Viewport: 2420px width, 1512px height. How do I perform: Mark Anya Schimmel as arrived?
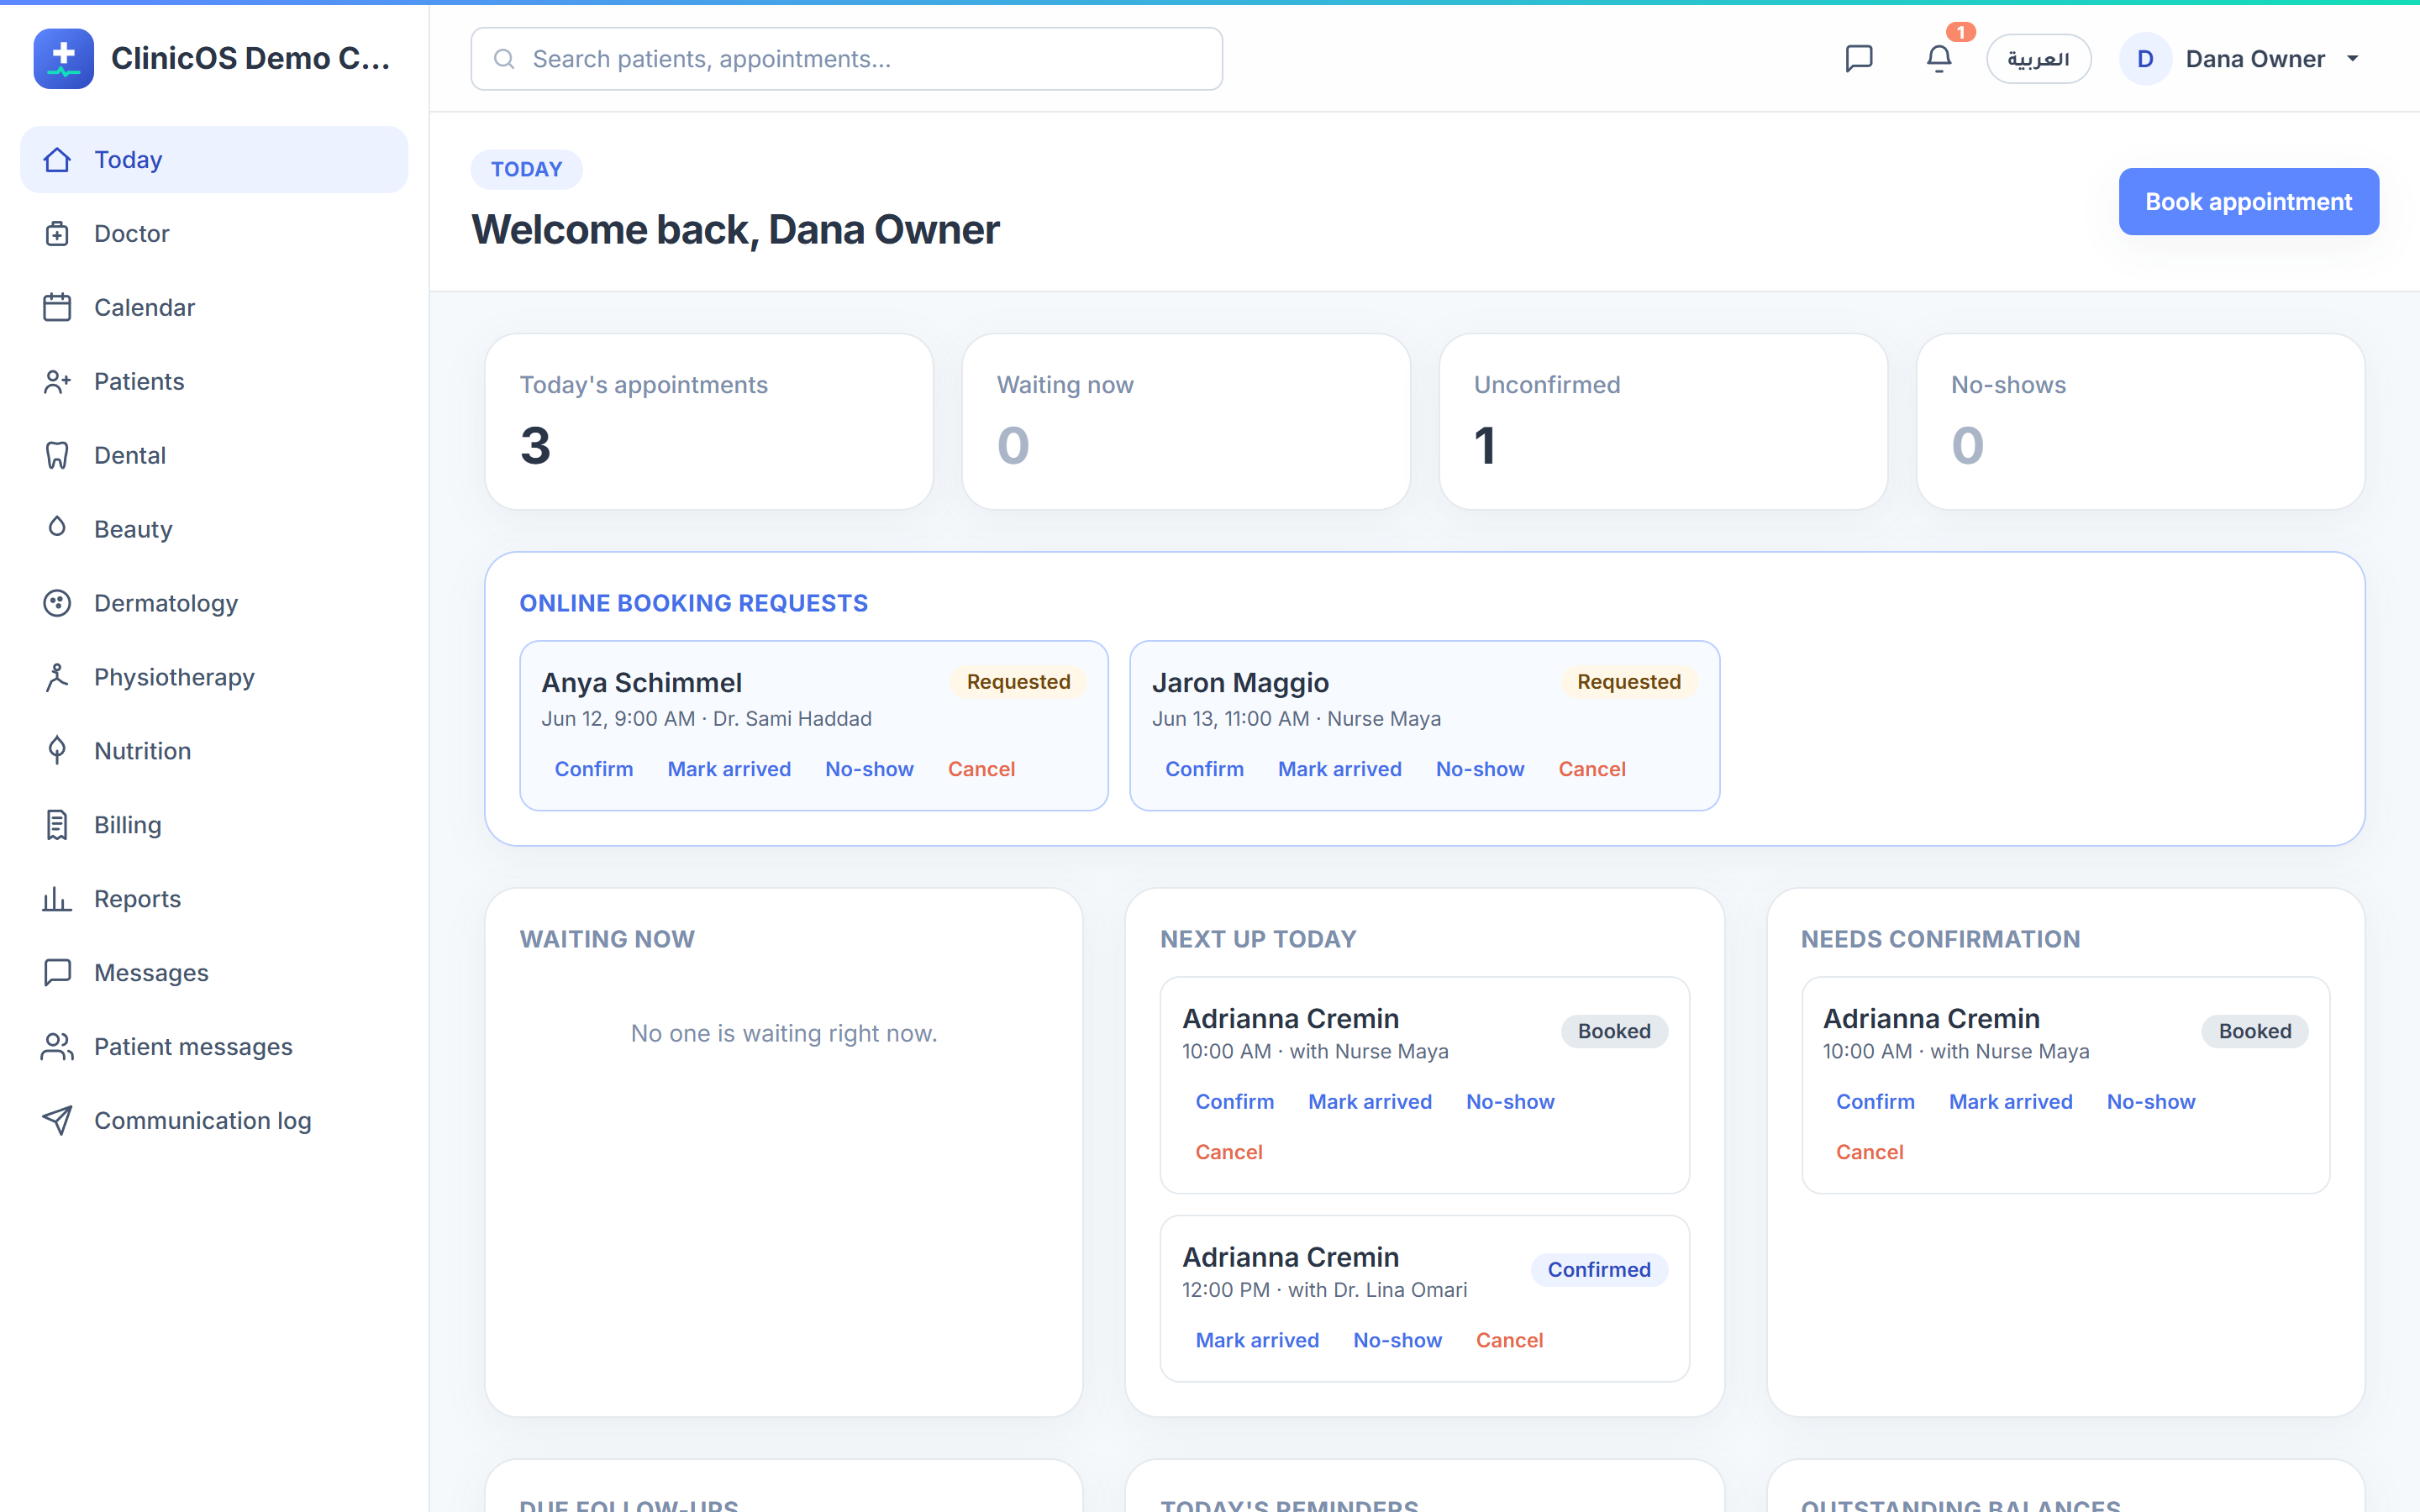(x=729, y=769)
